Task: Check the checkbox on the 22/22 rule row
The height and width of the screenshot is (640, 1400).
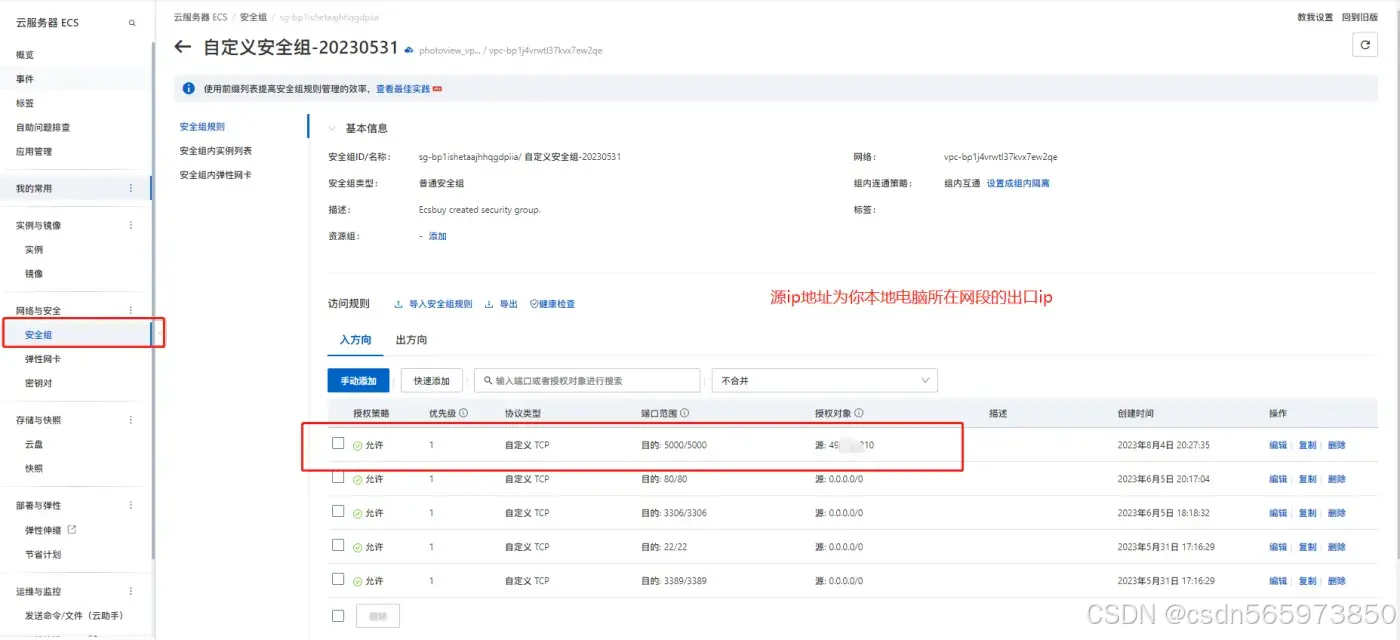Action: click(x=338, y=546)
